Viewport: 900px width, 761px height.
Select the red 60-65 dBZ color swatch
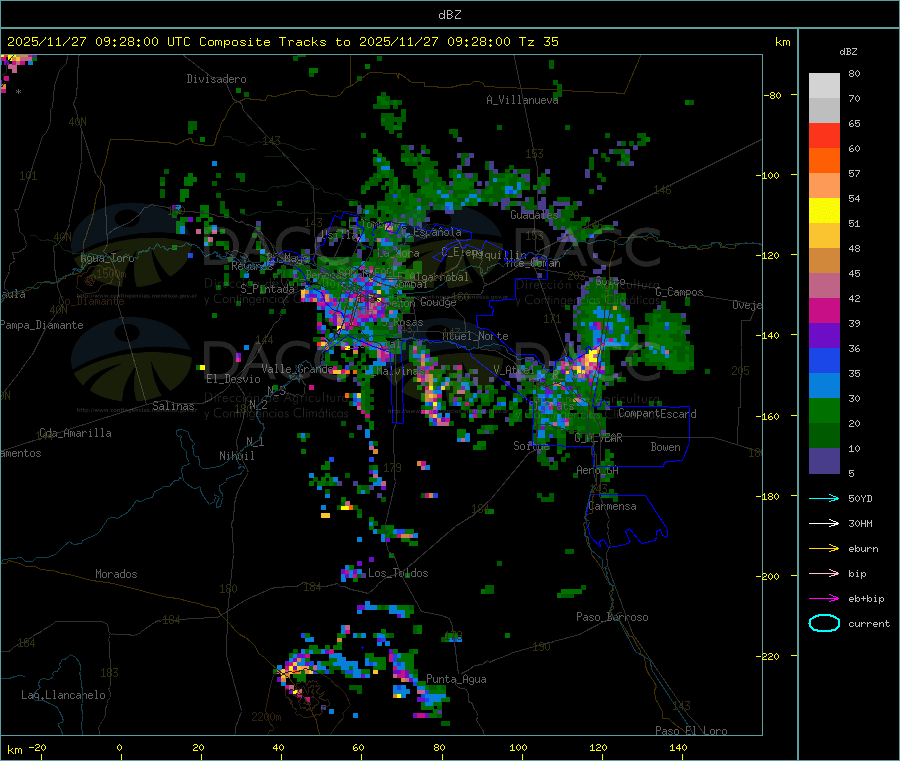click(x=824, y=135)
